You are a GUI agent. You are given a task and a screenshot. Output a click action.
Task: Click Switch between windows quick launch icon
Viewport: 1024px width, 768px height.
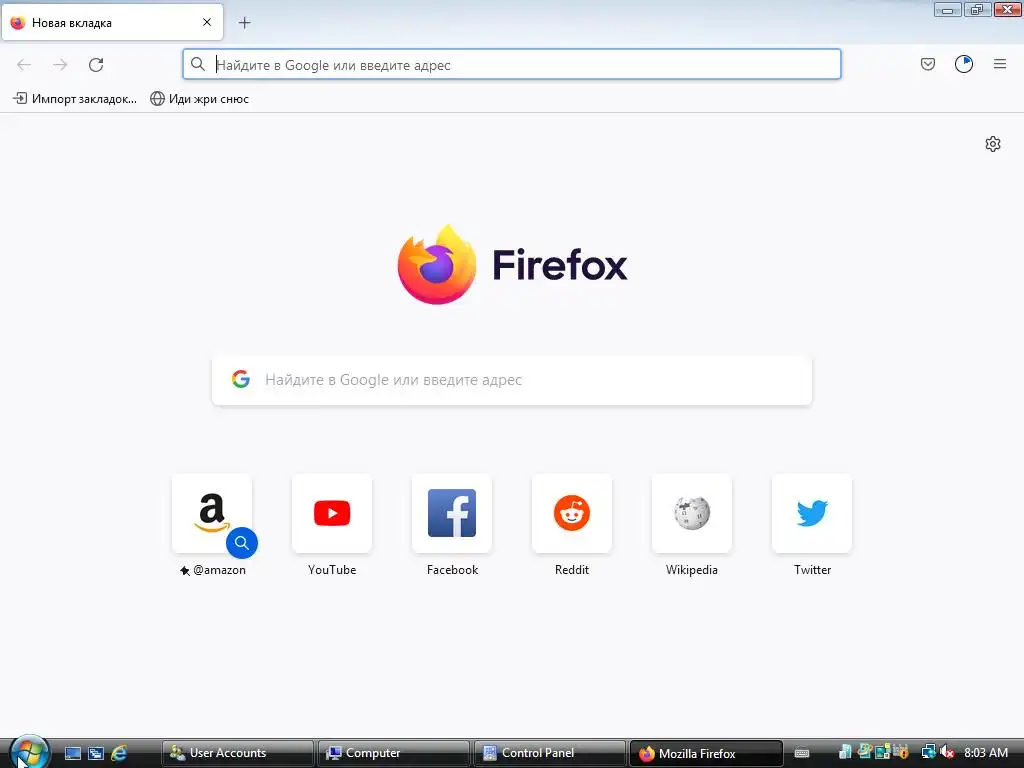96,753
